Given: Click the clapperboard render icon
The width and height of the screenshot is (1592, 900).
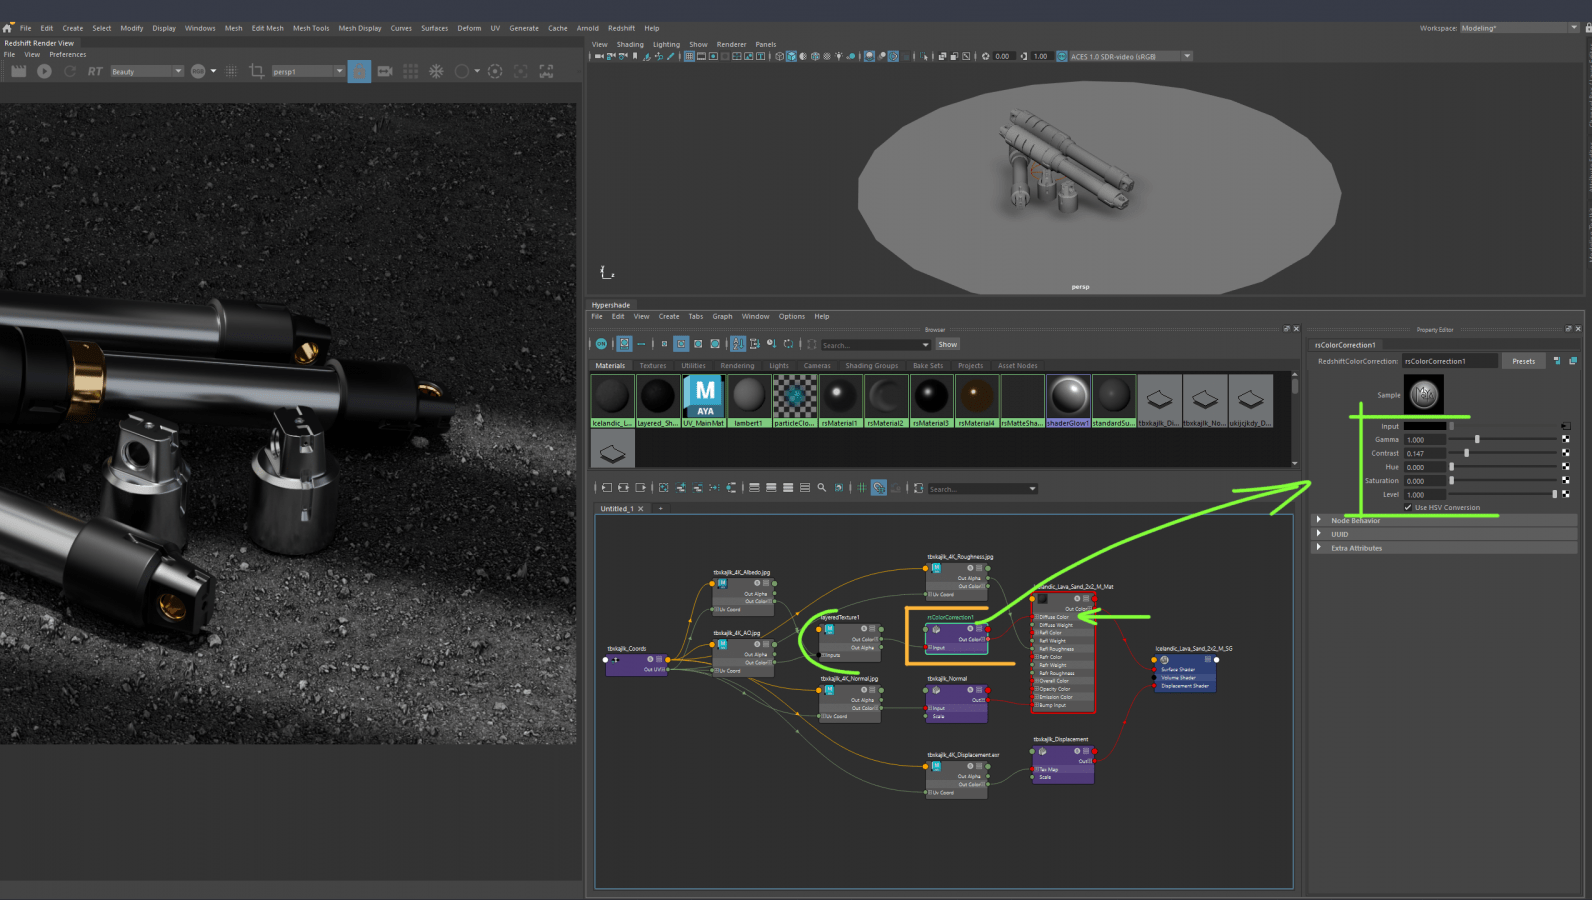Looking at the screenshot, I should [18, 71].
